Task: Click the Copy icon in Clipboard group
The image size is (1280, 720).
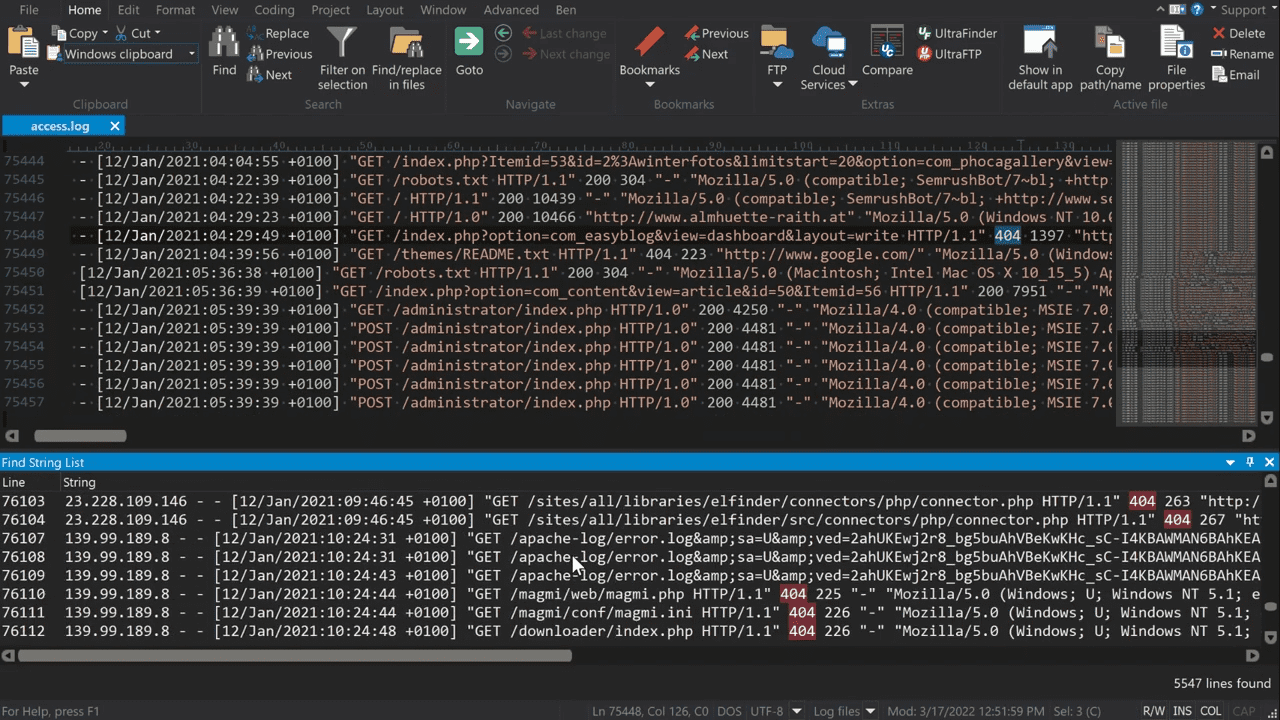Action: (60, 33)
